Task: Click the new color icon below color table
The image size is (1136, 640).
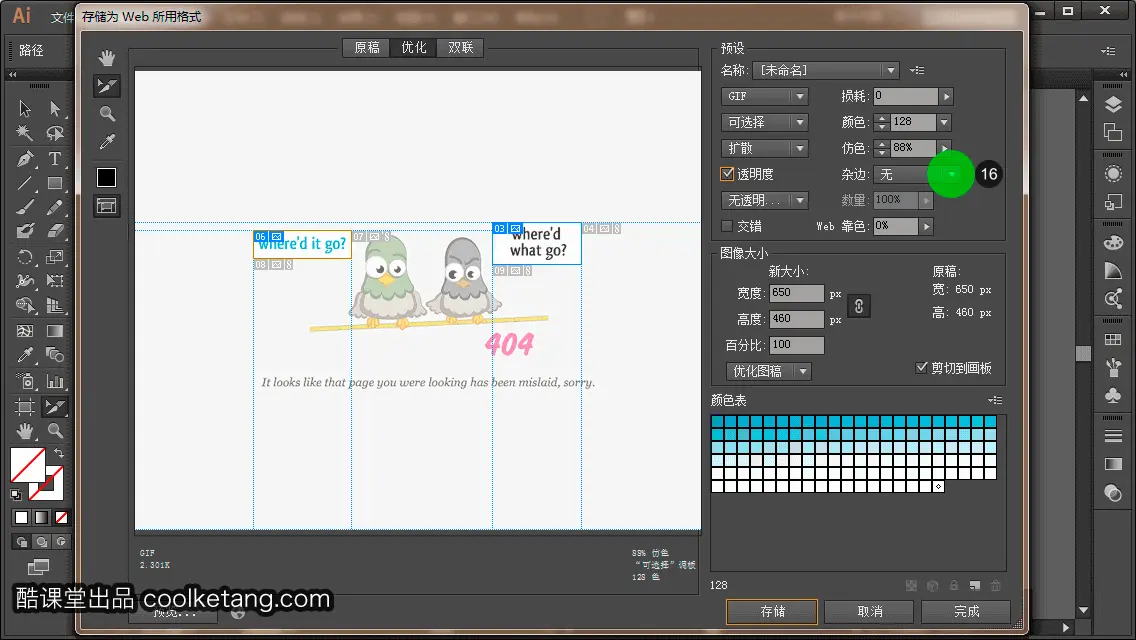Action: pyautogui.click(x=974, y=586)
